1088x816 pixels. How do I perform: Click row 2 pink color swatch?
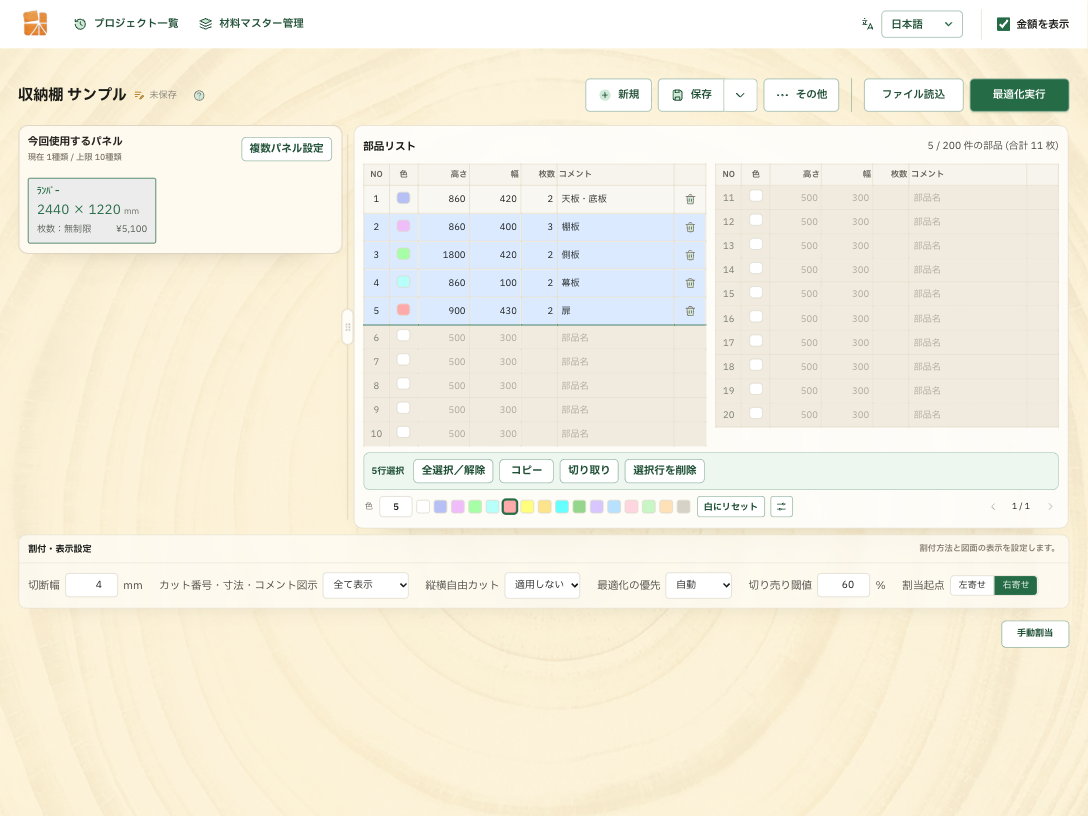403,226
